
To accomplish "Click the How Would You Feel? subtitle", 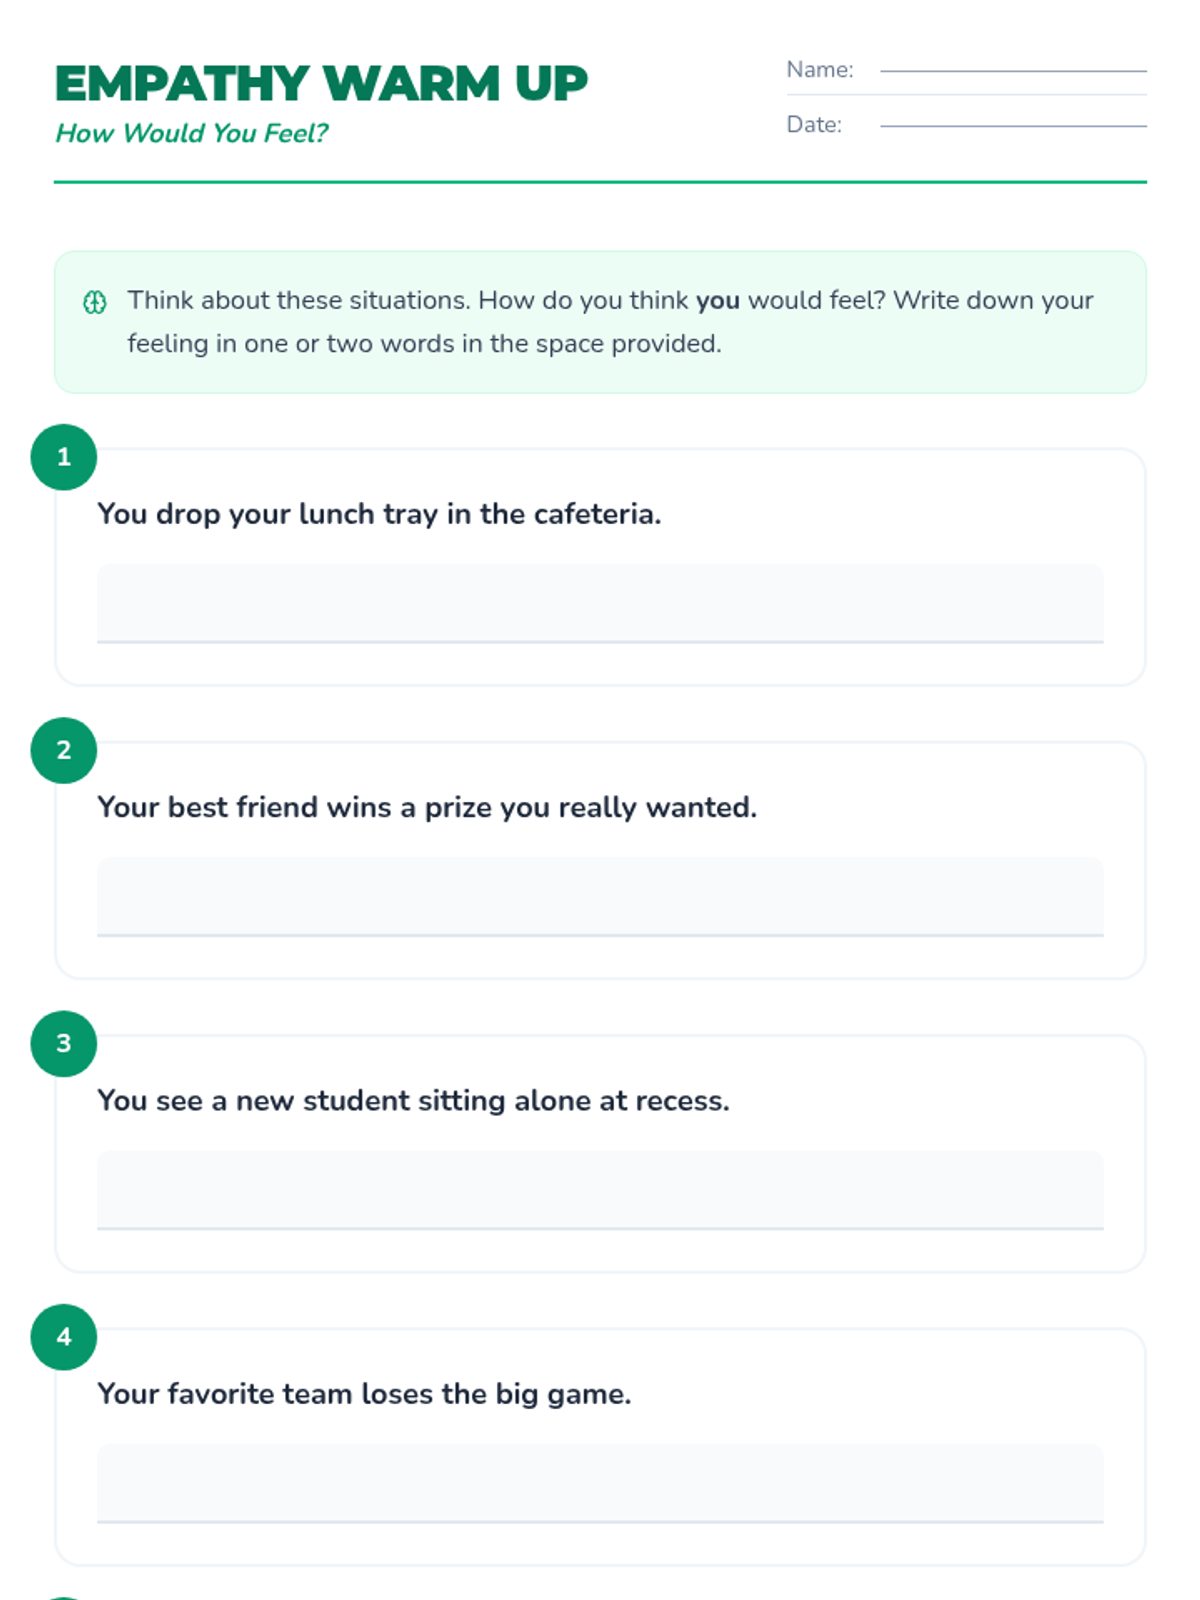I will pyautogui.click(x=191, y=133).
